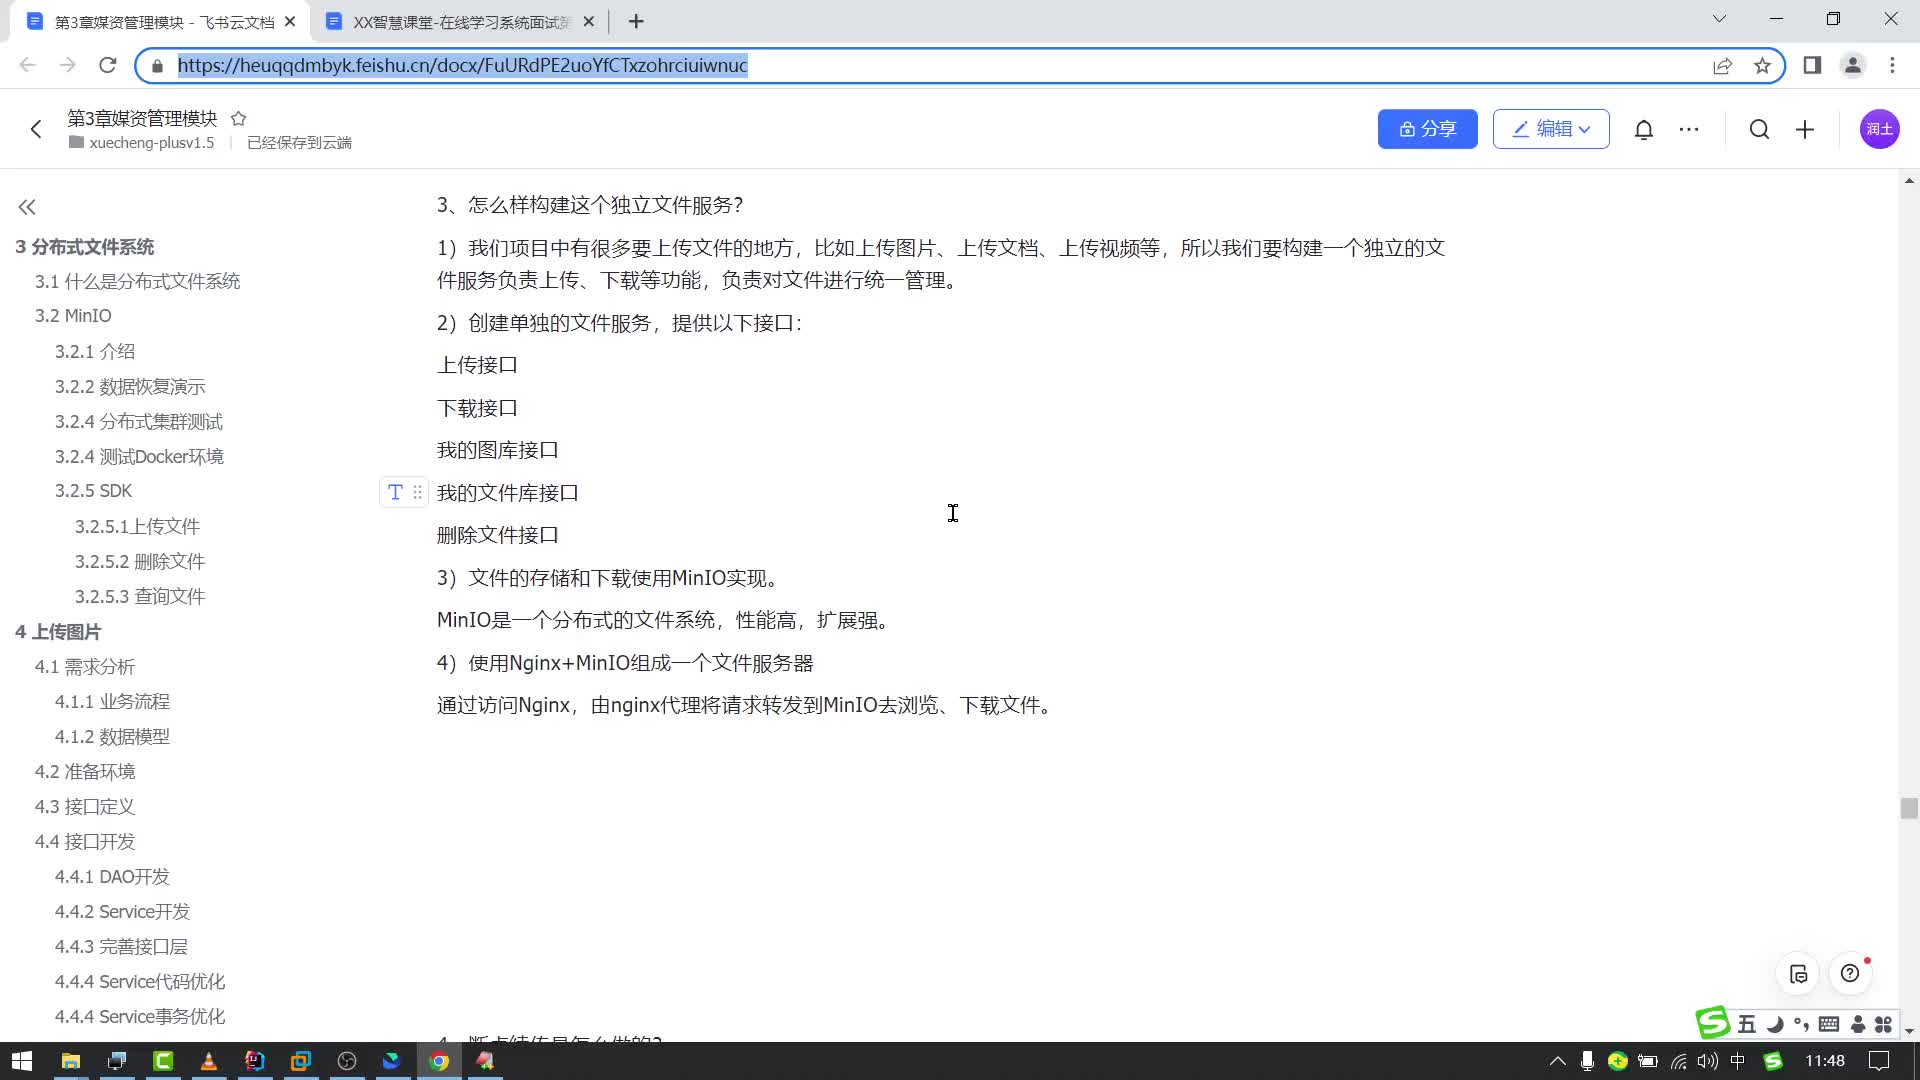Open notifications bell icon
The image size is (1920, 1080).
coord(1644,129)
